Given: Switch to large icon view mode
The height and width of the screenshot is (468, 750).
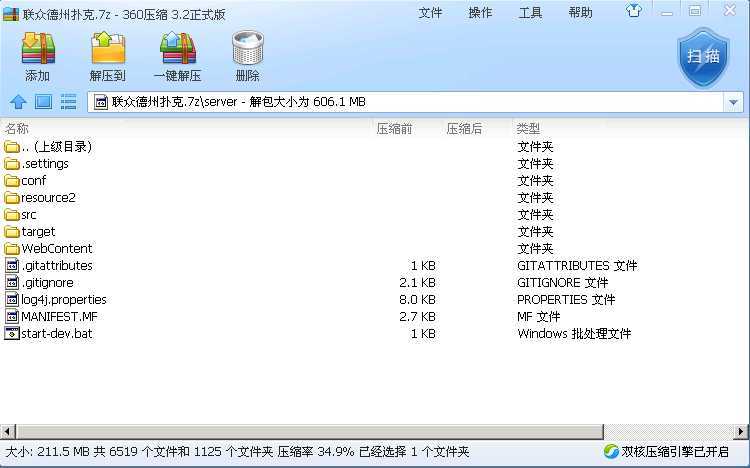Looking at the screenshot, I should [43, 102].
